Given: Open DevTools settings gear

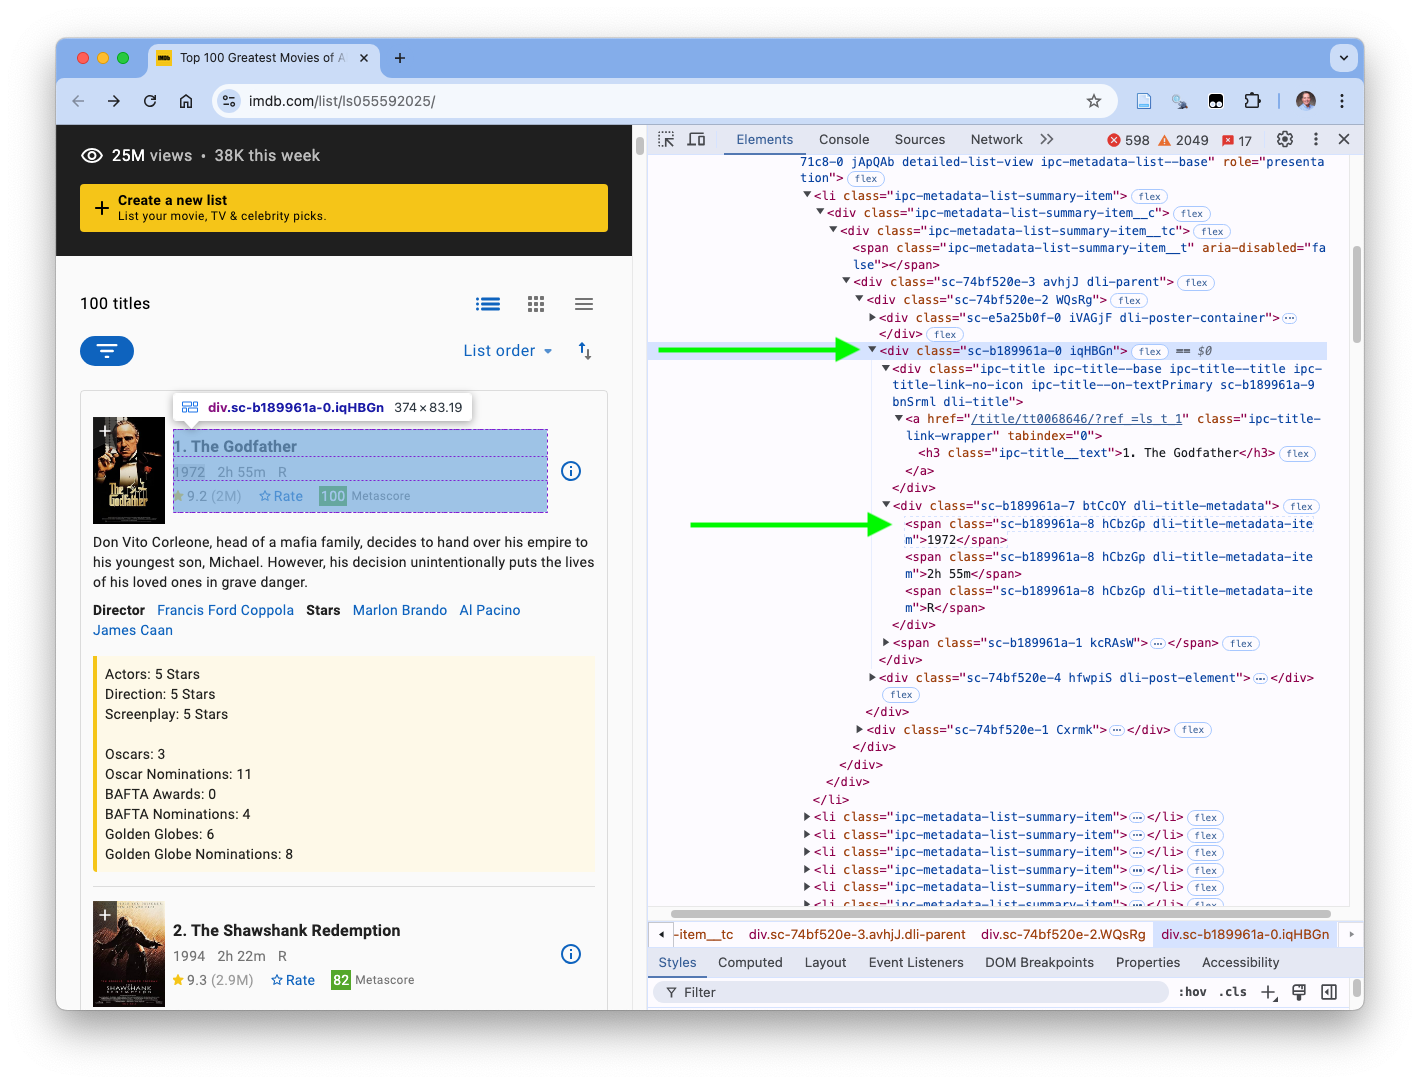Looking at the screenshot, I should 1285,140.
